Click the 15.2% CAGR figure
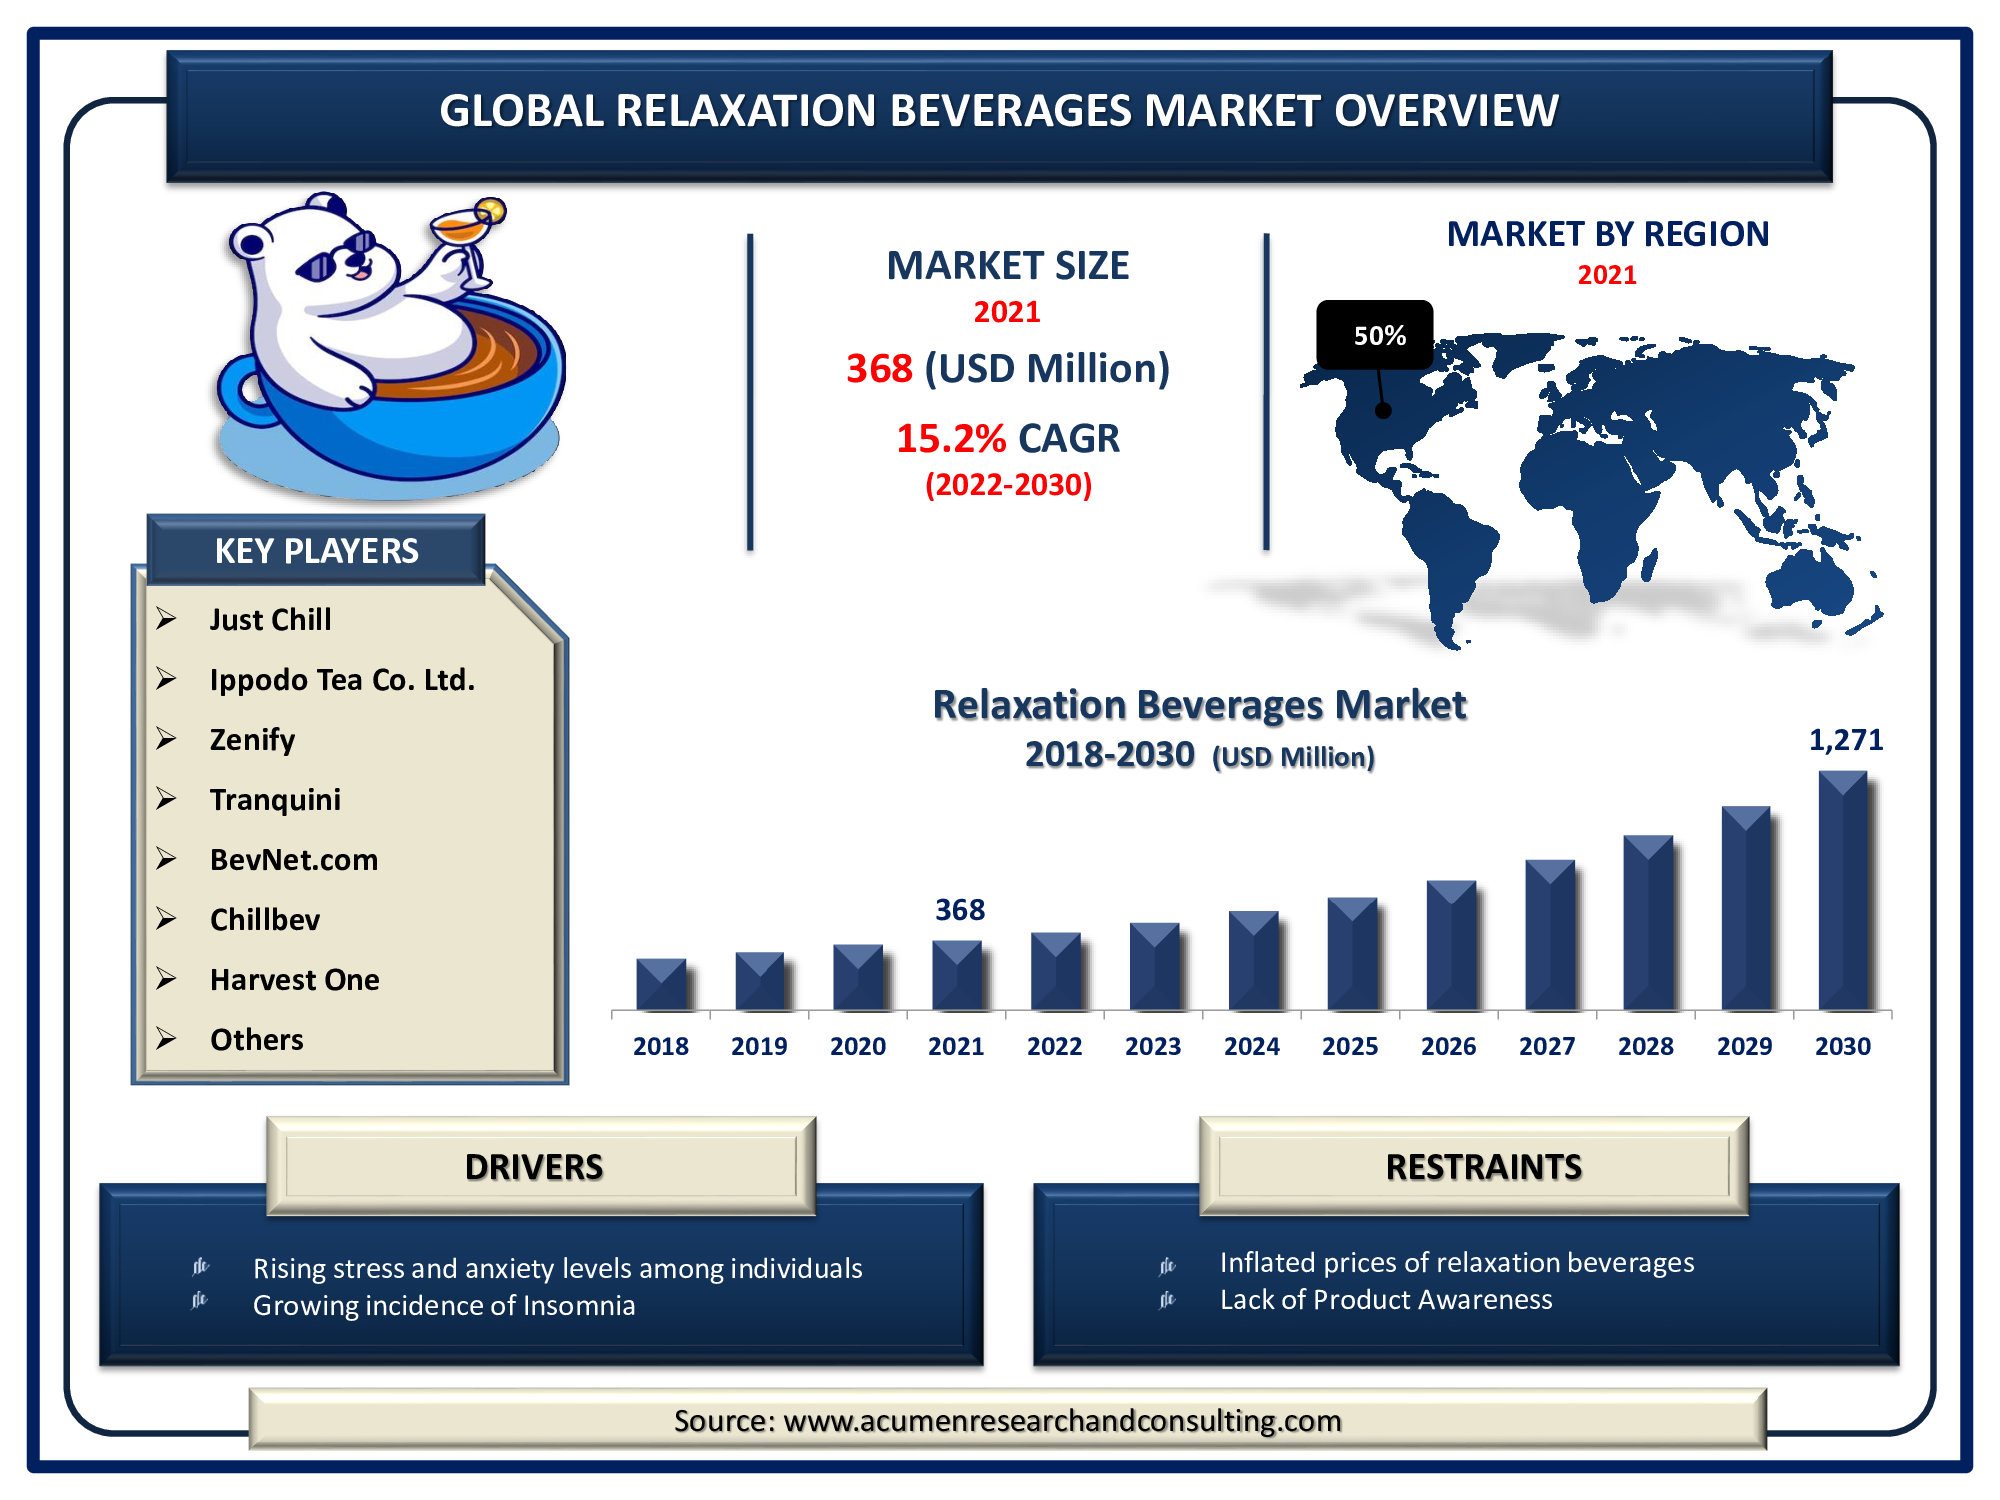2000x1500 pixels. pos(1008,438)
